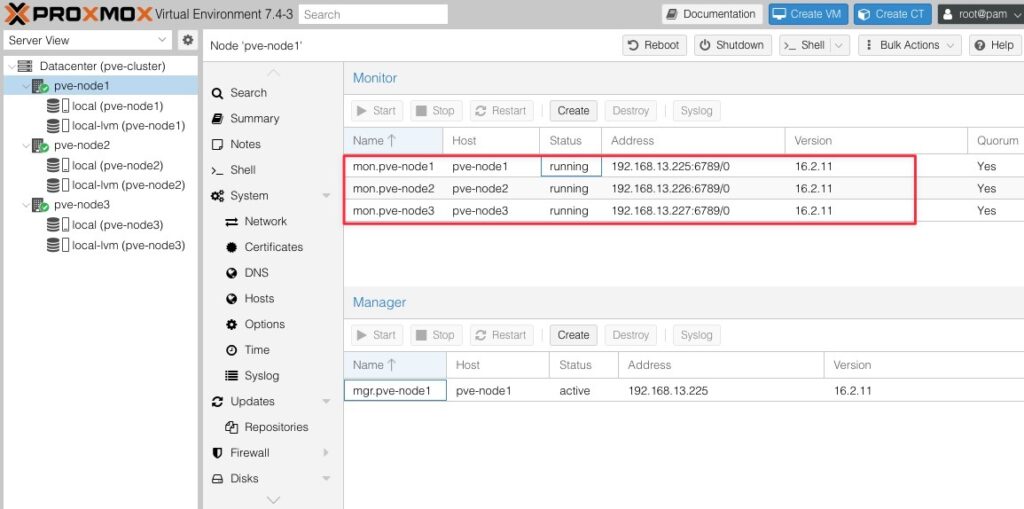This screenshot has height=509, width=1024.
Task: Click Create in the Manager toolbar
Action: [x=573, y=335]
